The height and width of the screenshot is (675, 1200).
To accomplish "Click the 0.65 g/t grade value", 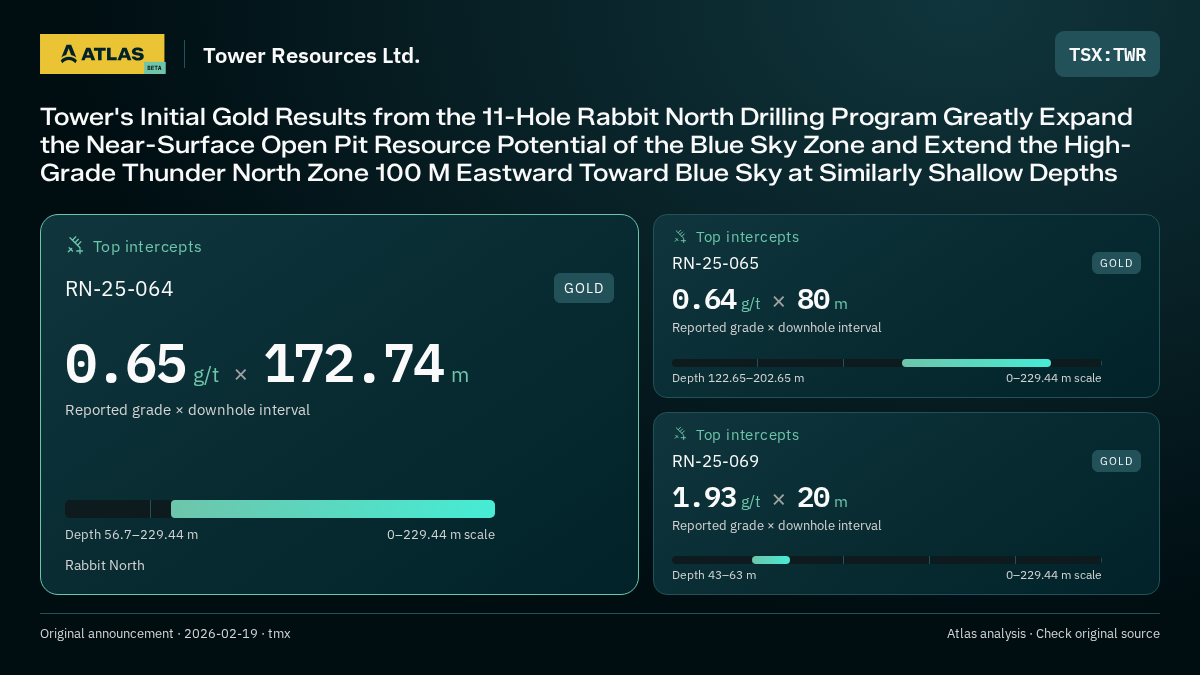I will tap(142, 365).
